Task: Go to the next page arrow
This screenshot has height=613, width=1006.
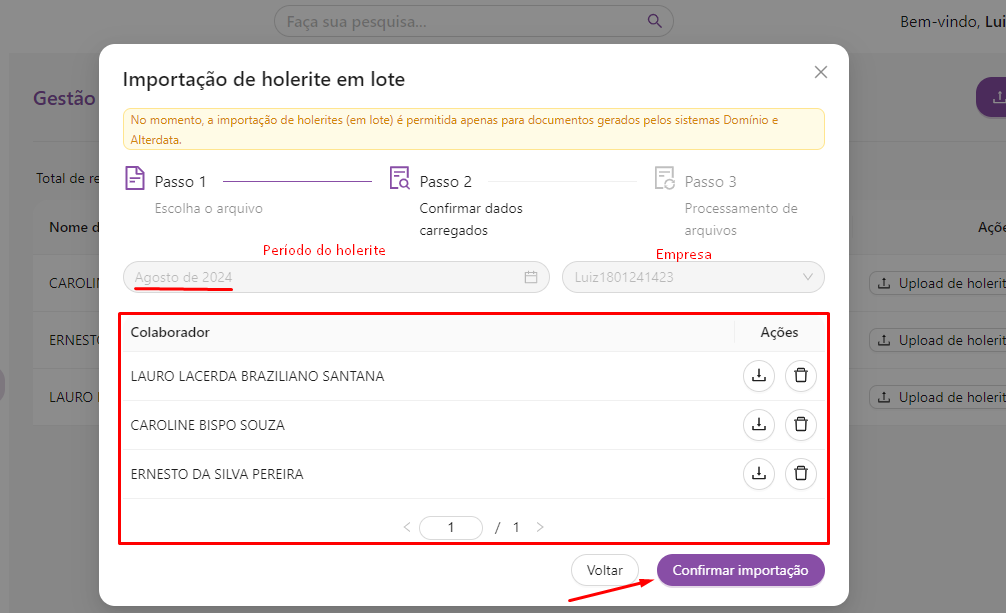Action: (x=540, y=527)
